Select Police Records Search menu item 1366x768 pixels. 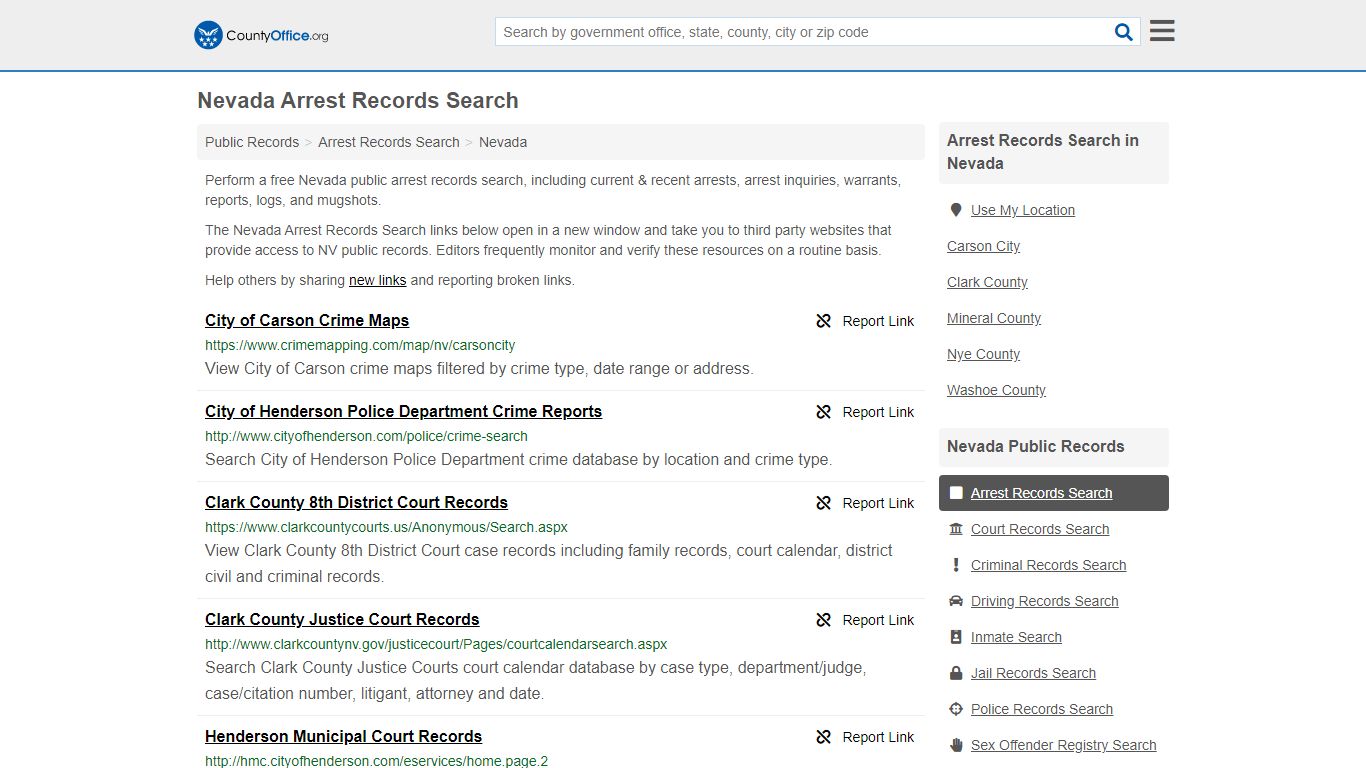click(x=1041, y=709)
